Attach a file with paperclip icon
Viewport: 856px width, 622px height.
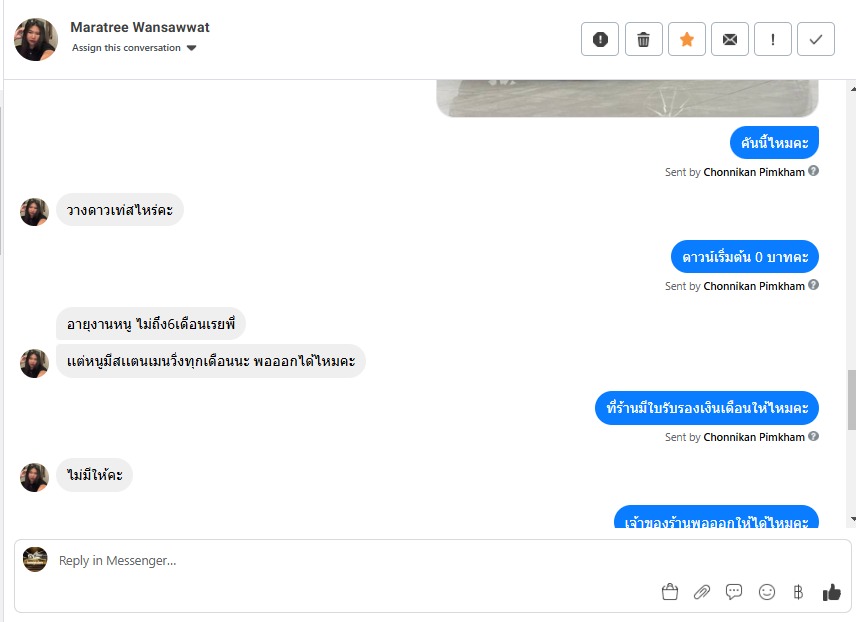pyautogui.click(x=702, y=592)
